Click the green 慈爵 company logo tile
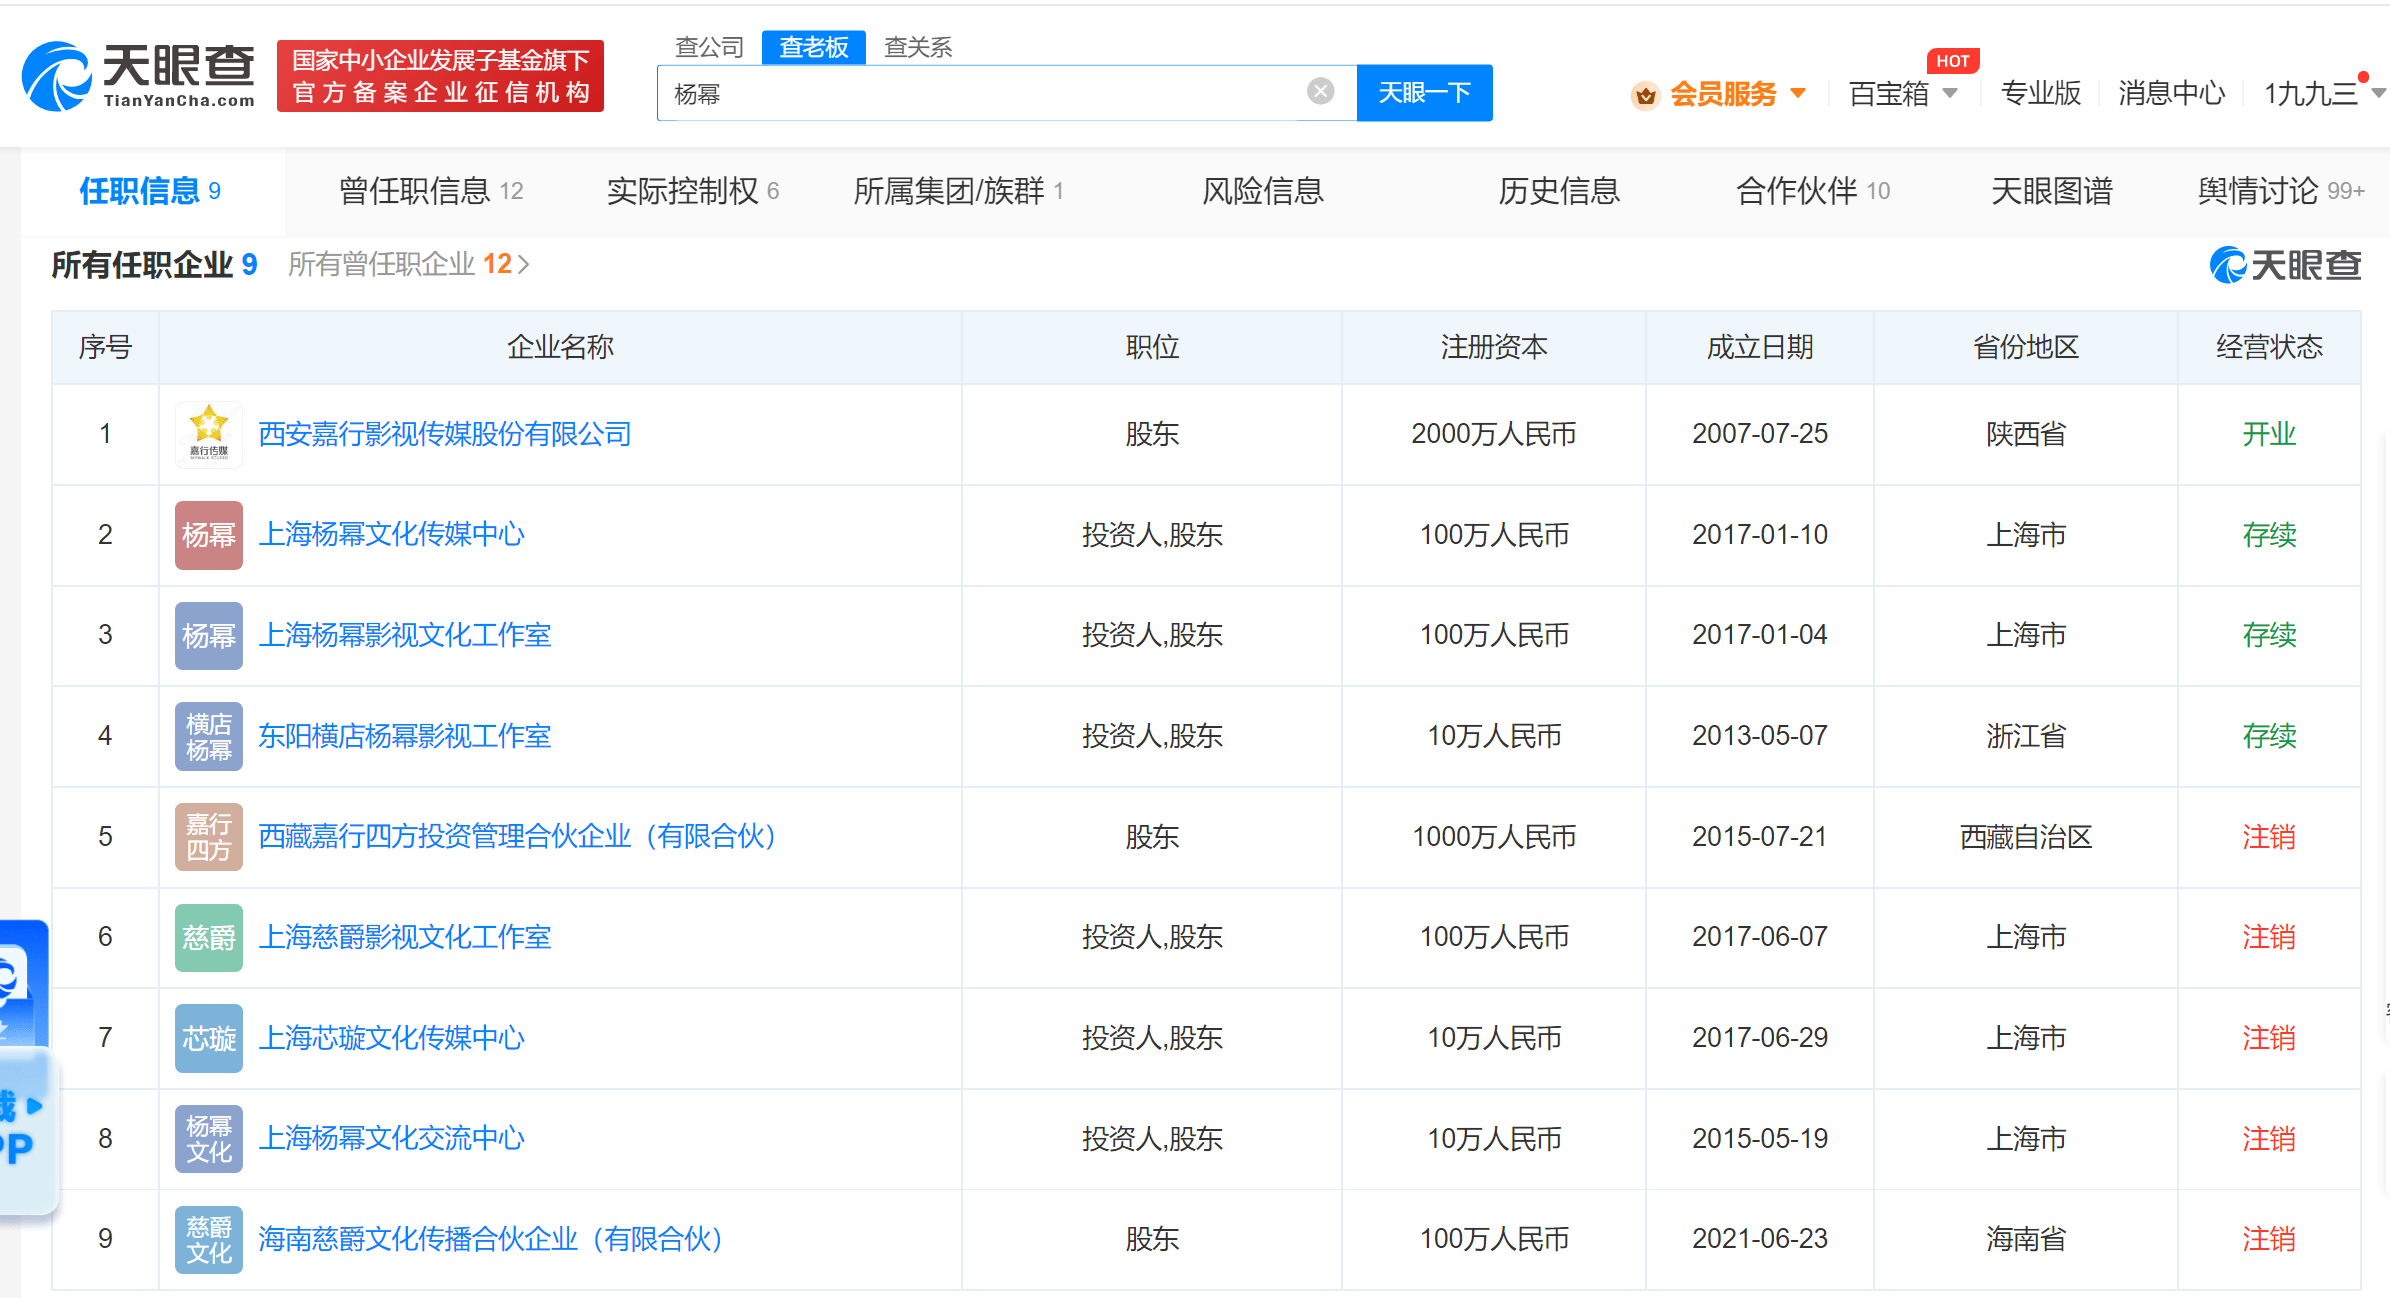 point(208,937)
